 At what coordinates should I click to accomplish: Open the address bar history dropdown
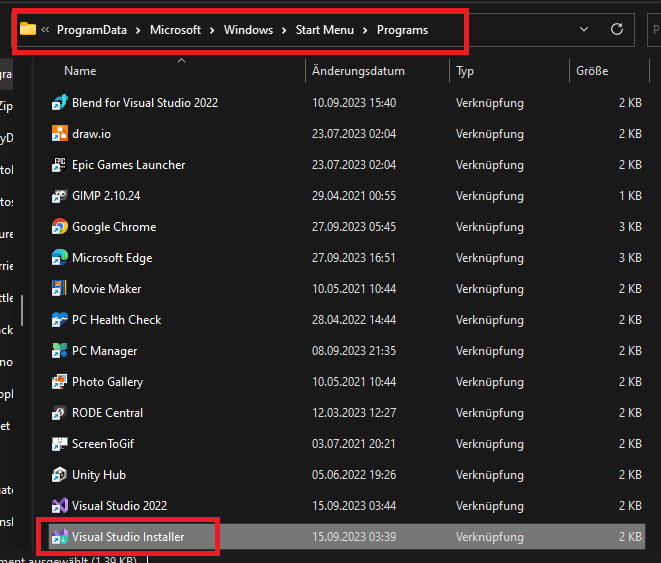point(584,29)
